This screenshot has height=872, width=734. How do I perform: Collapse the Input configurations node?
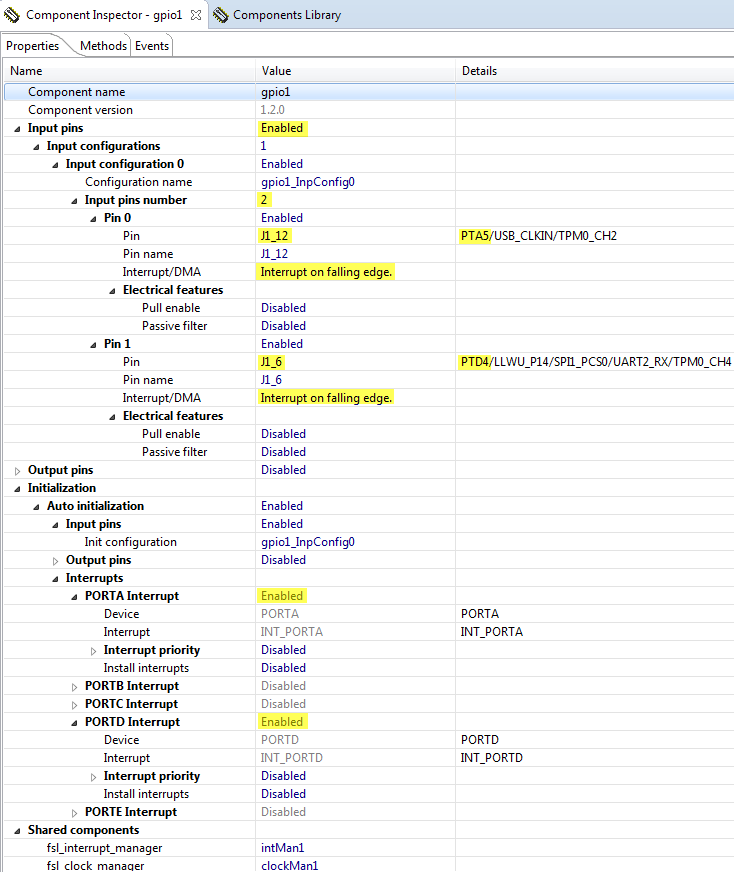click(36, 147)
